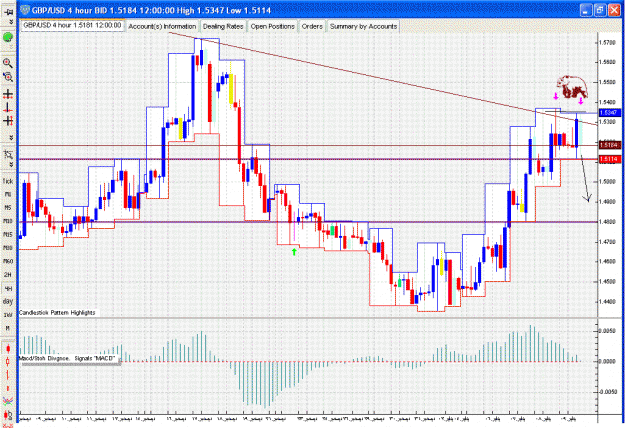Click the 1.5700 price axis value
The image size is (625, 428).
pyautogui.click(x=607, y=42)
